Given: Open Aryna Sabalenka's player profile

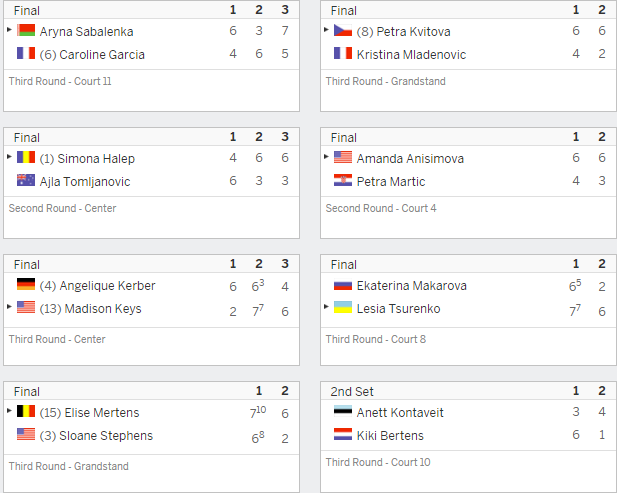Looking at the screenshot, I should coord(87,31).
